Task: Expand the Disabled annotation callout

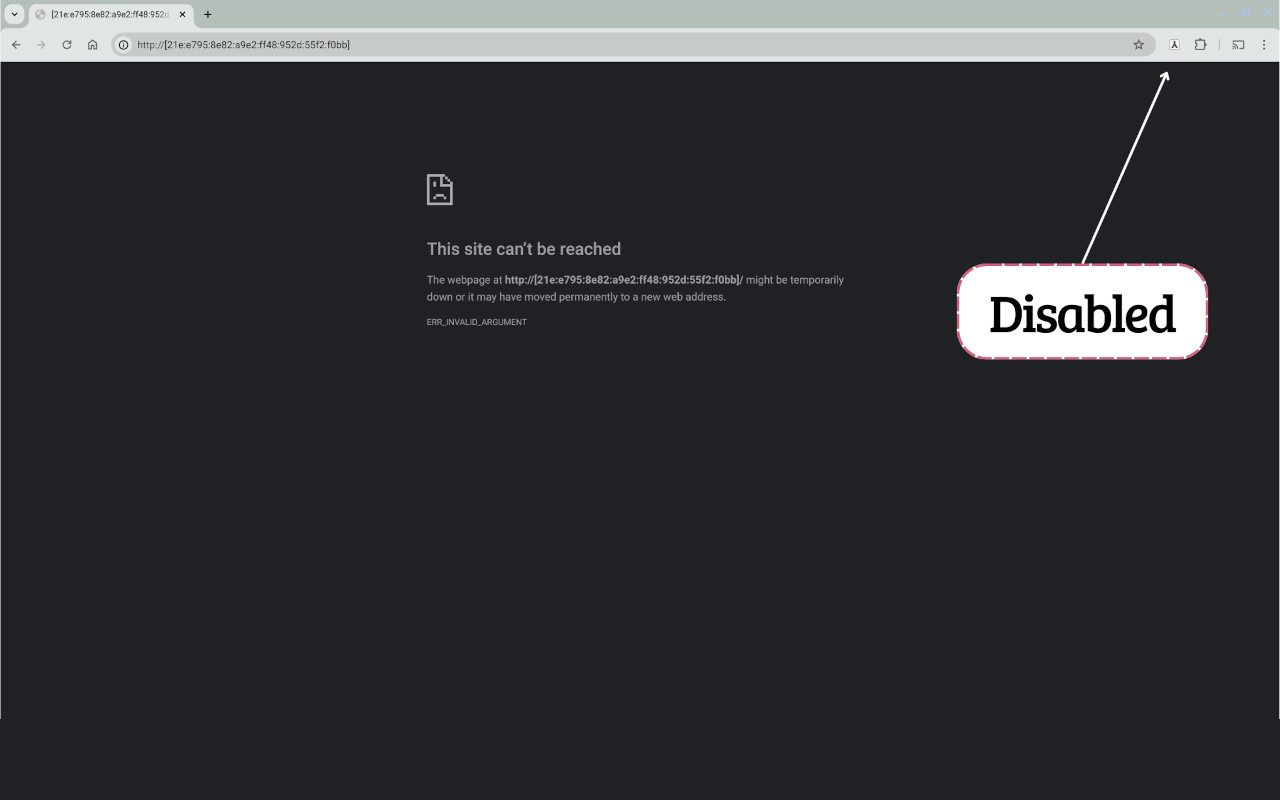Action: coord(1082,312)
